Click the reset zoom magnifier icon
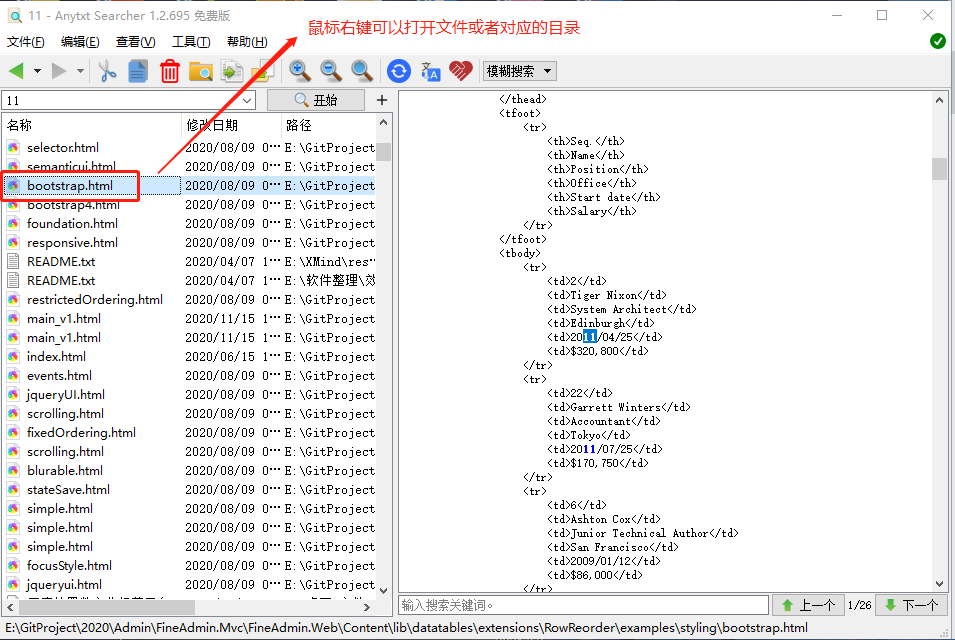 [362, 71]
